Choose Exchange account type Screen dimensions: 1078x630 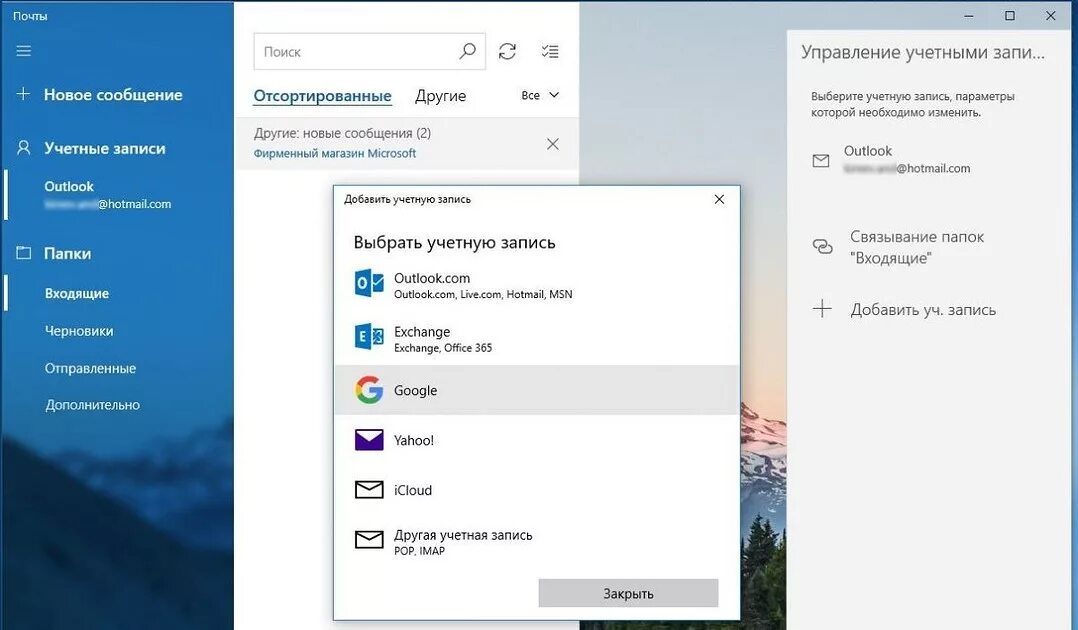tap(537, 338)
